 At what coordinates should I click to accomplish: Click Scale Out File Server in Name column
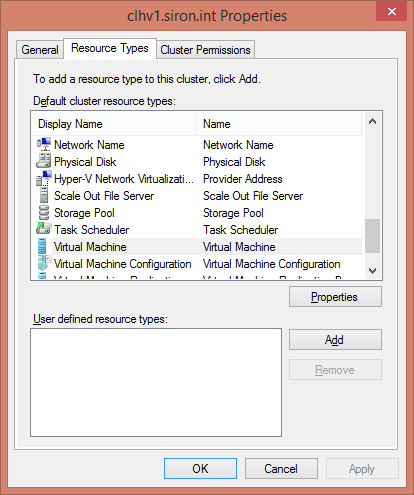point(253,196)
